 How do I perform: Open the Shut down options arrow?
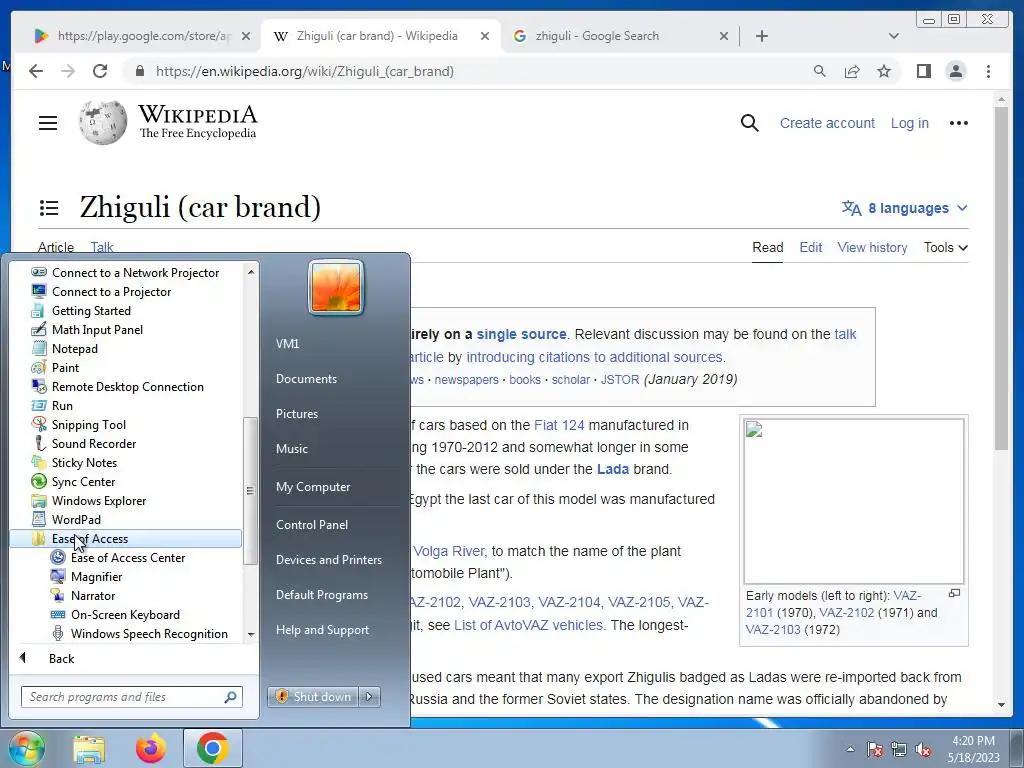tap(369, 697)
